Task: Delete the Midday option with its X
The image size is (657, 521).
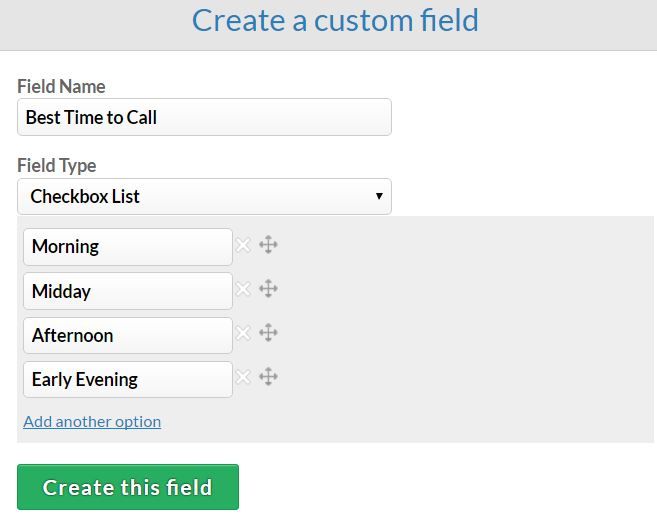Action: click(243, 289)
